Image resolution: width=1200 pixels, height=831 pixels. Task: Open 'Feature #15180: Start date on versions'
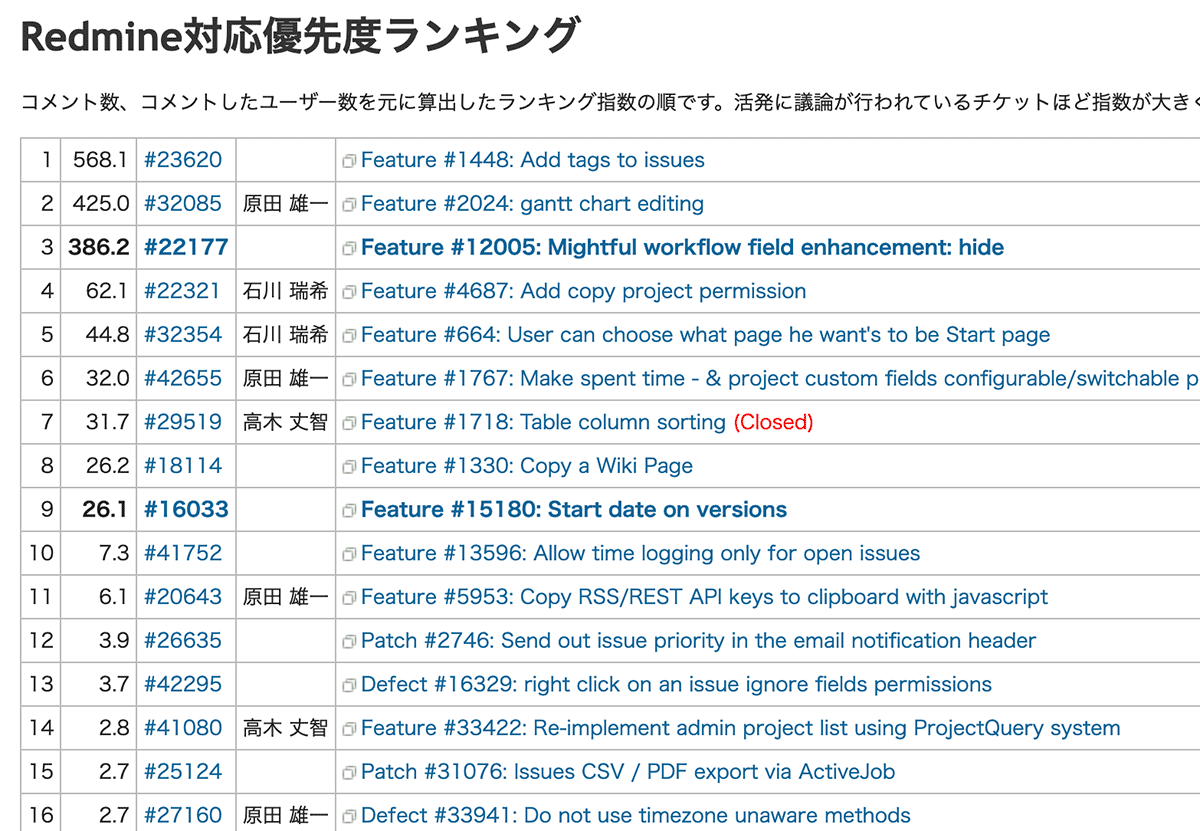pyautogui.click(x=574, y=509)
